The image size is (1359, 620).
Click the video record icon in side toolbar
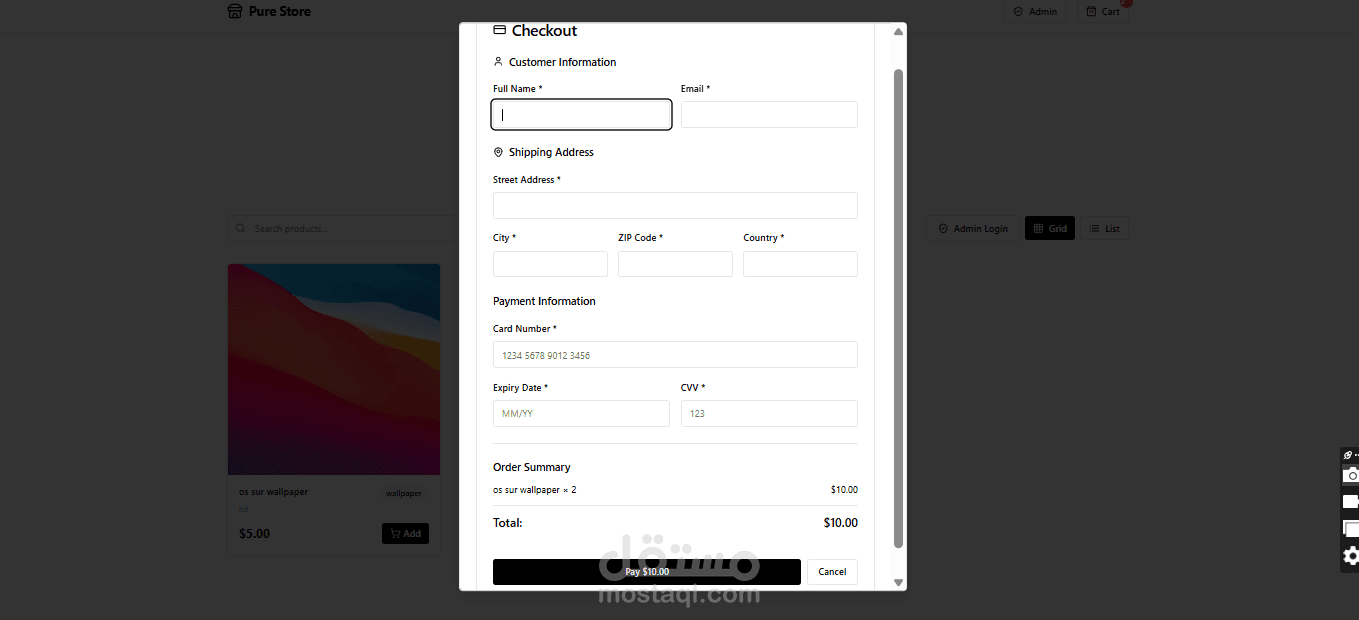(x=1351, y=502)
